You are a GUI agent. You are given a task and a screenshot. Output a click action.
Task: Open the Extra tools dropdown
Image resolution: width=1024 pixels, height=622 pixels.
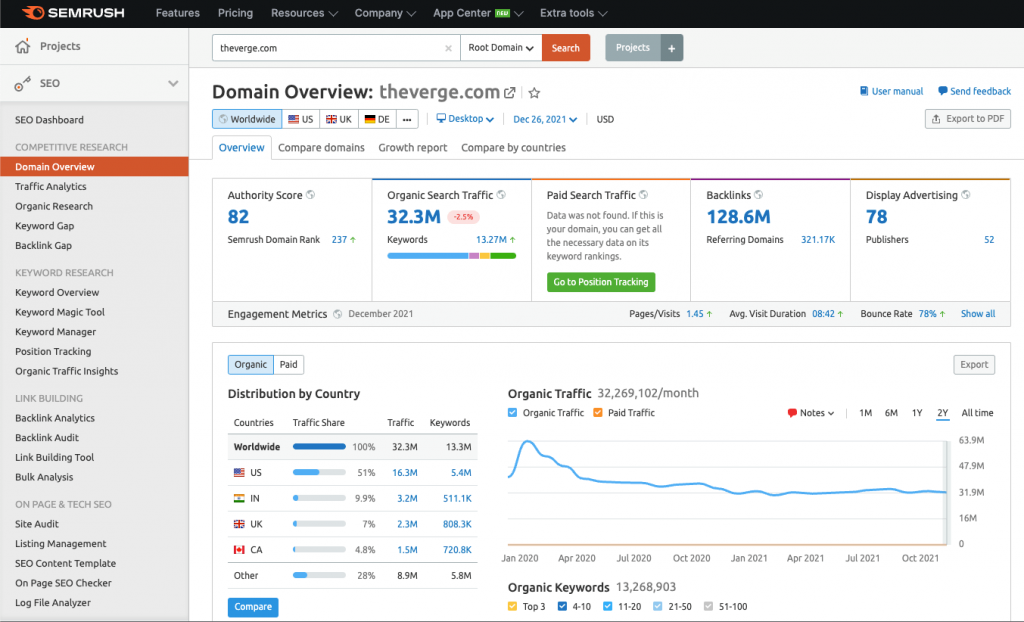573,13
